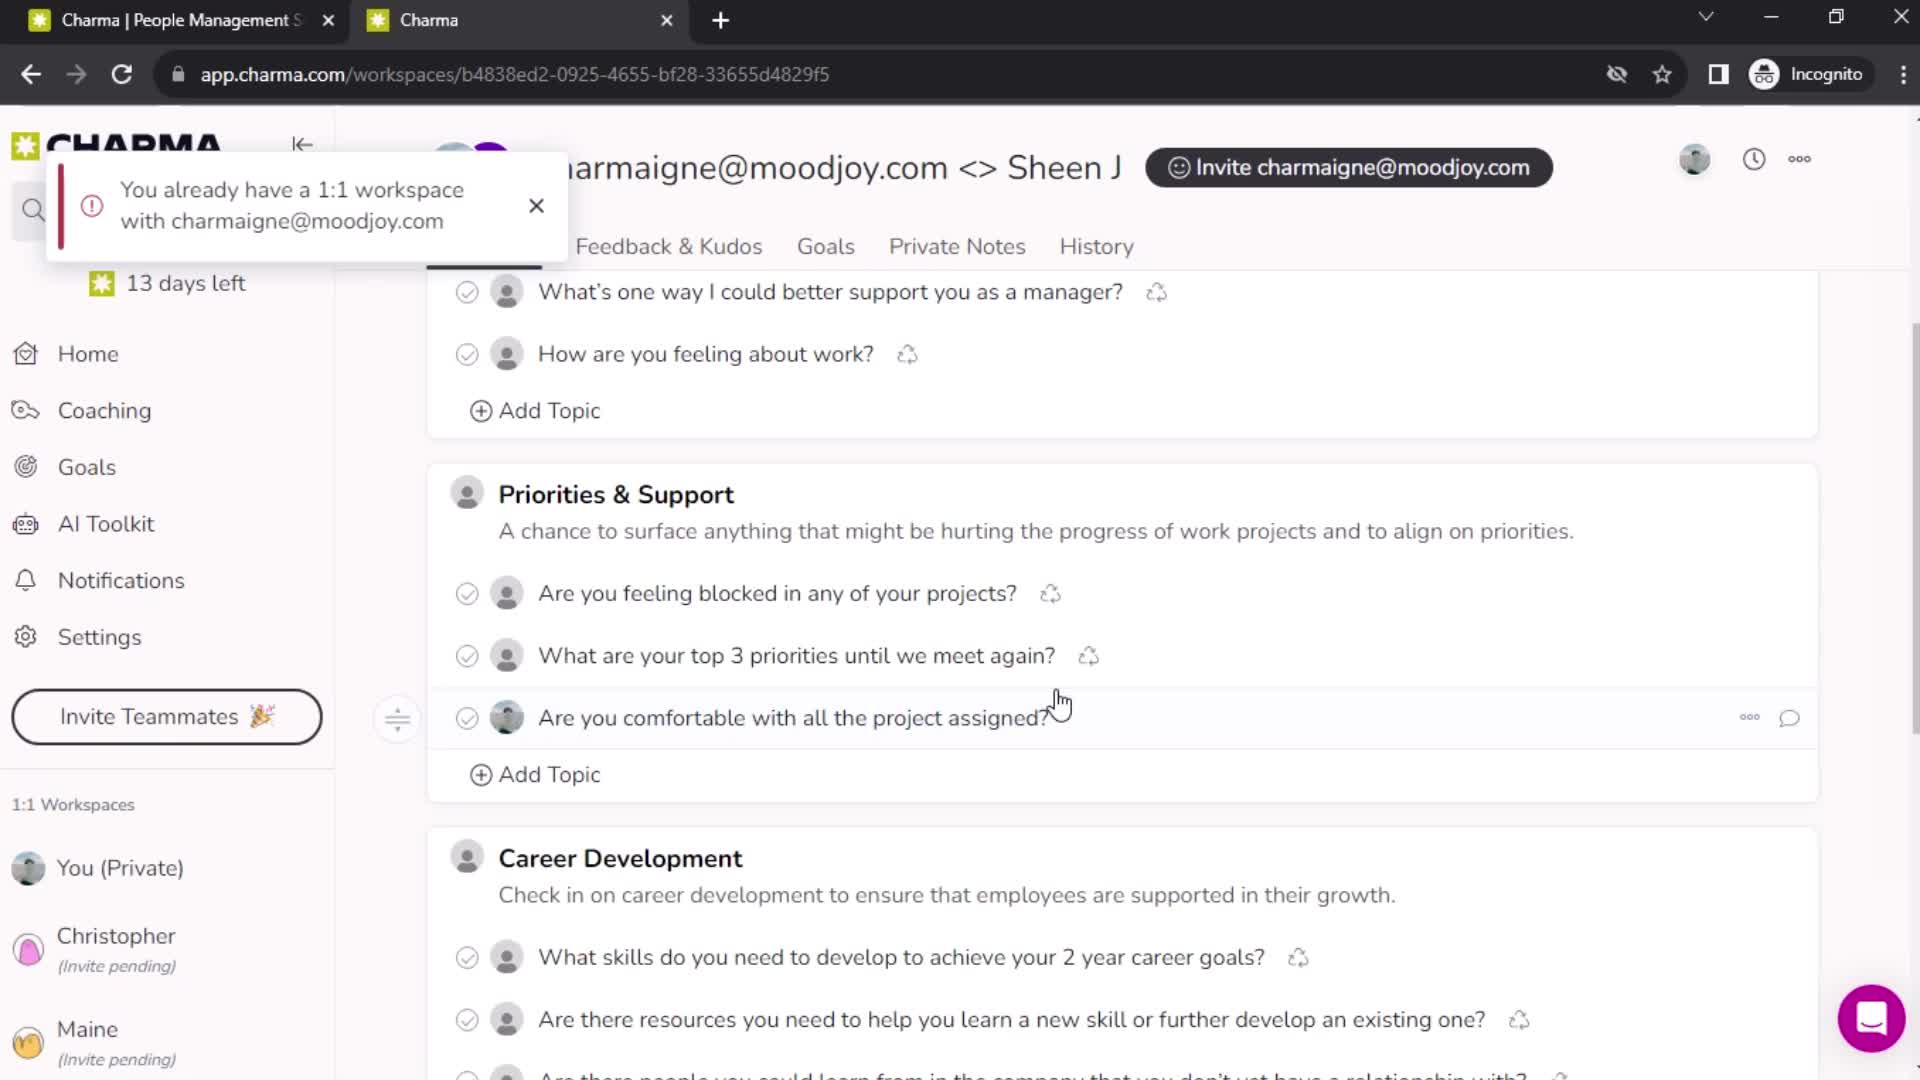This screenshot has width=1920, height=1080.
Task: Switch to 'Charma | People Management' browser tab
Action: click(180, 20)
